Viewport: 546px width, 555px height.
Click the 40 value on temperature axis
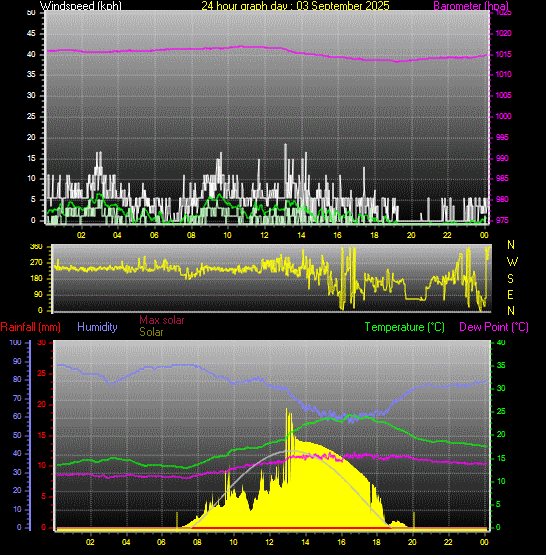[501, 342]
